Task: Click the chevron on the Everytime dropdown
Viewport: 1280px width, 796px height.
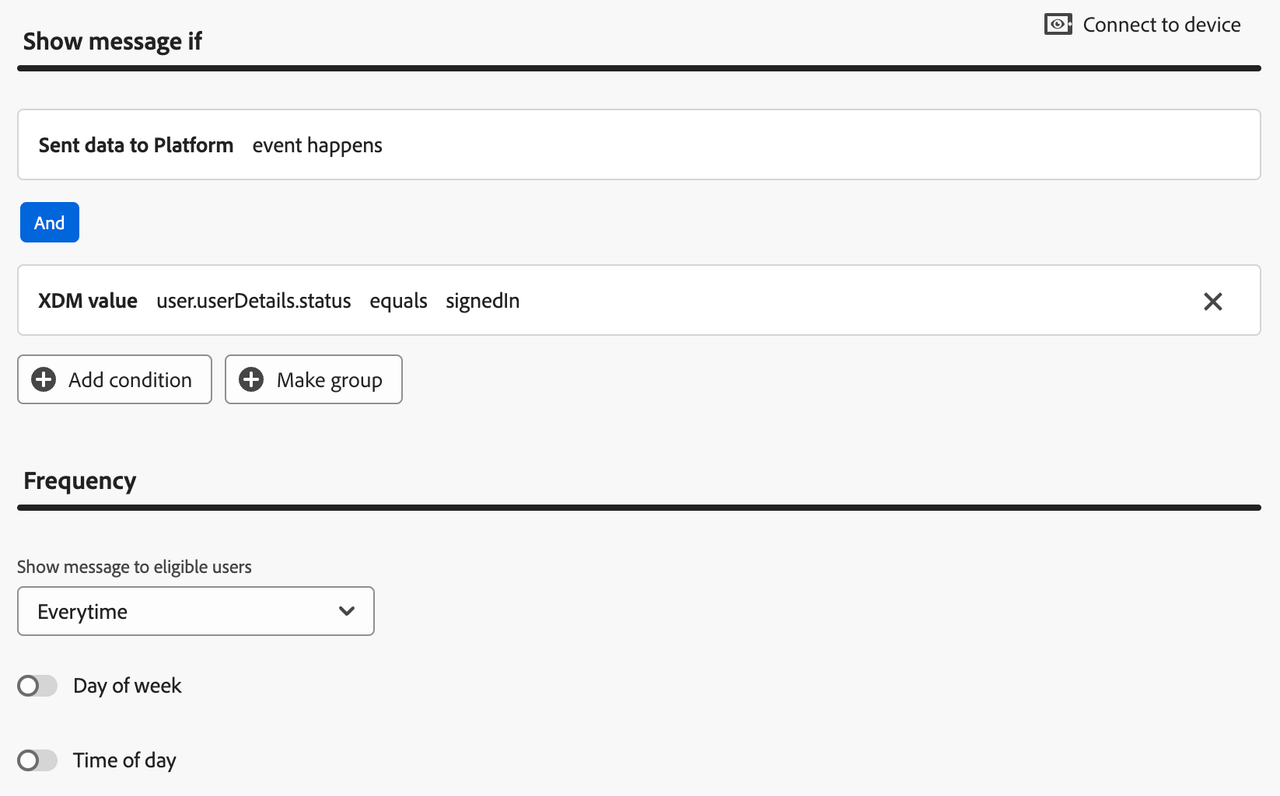Action: click(x=346, y=610)
